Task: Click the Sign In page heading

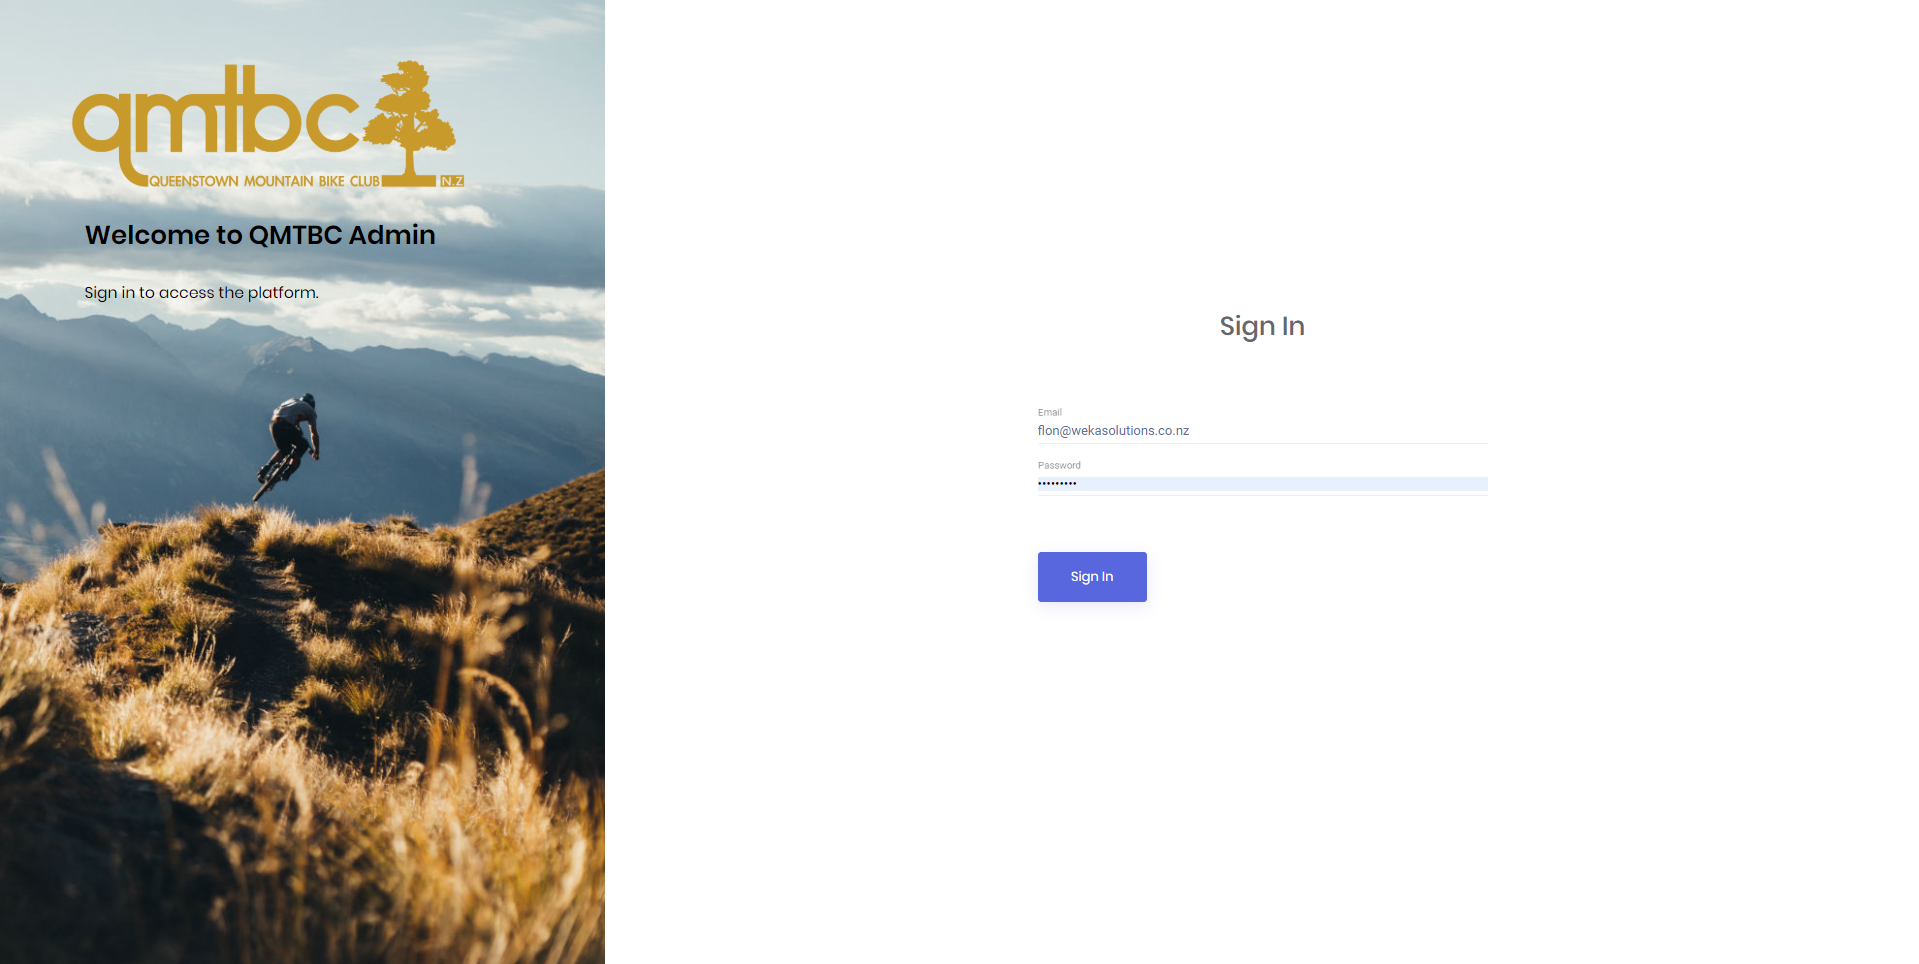Action: (1262, 326)
